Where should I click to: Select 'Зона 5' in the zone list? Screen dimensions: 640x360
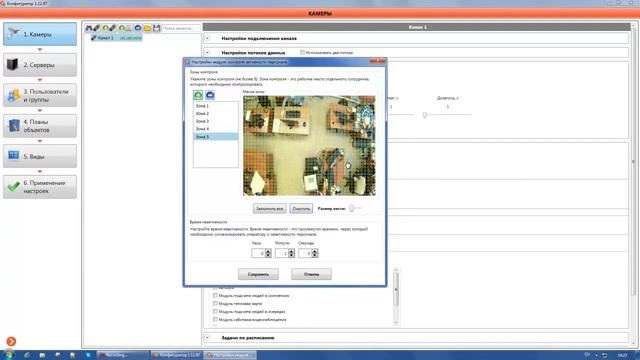click(216, 137)
